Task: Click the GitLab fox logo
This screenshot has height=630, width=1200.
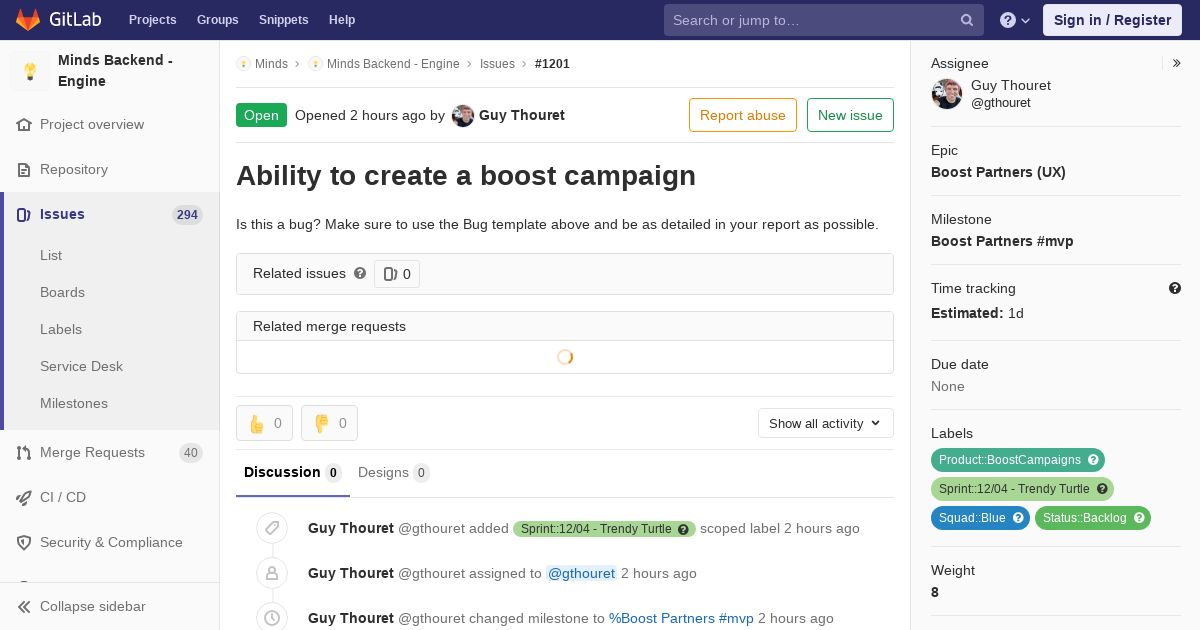Action: tap(28, 20)
